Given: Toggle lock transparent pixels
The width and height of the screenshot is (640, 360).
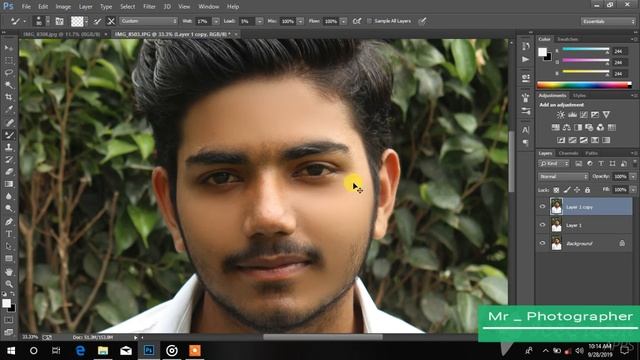Looking at the screenshot, I should click(556, 190).
